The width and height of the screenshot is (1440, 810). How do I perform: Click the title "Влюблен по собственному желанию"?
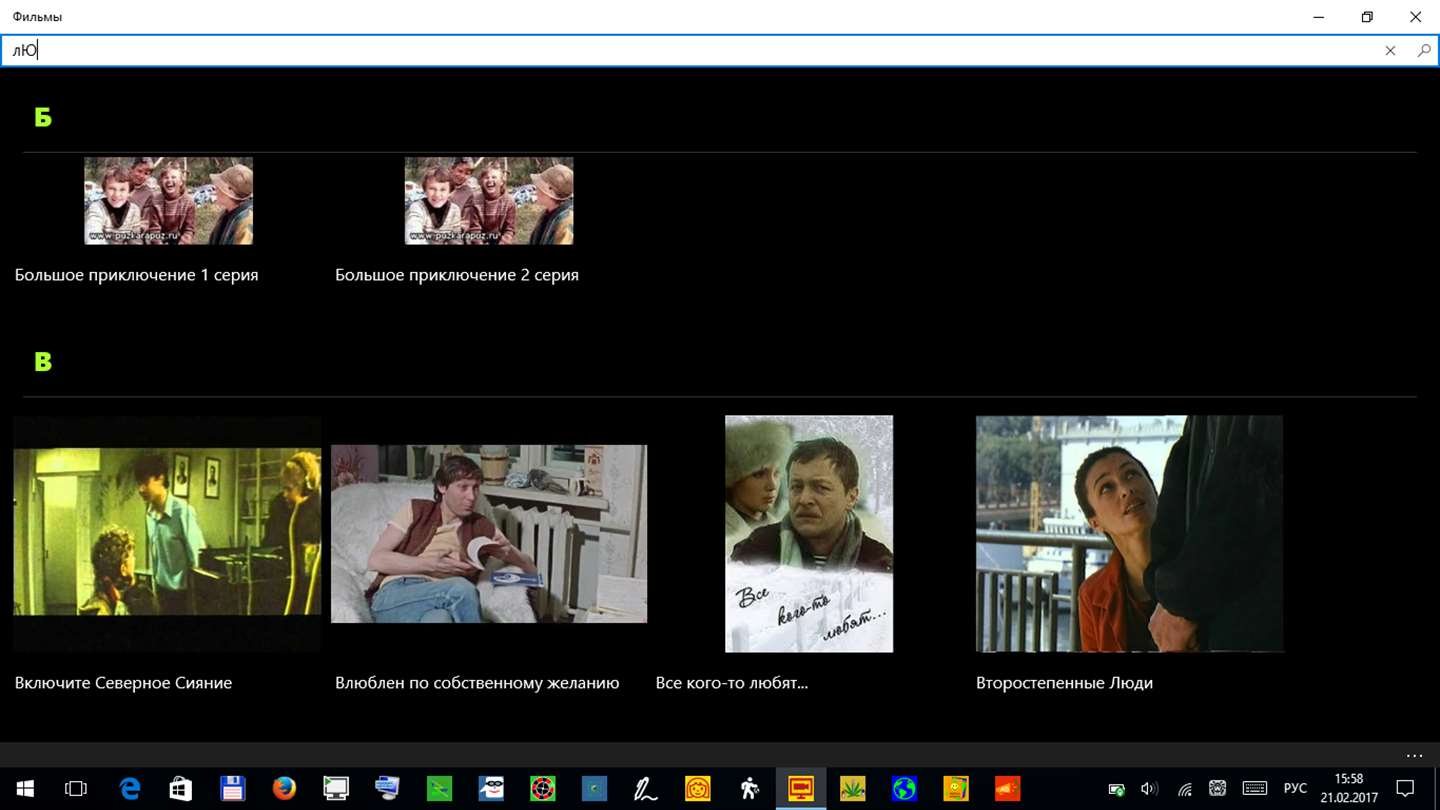pos(477,683)
